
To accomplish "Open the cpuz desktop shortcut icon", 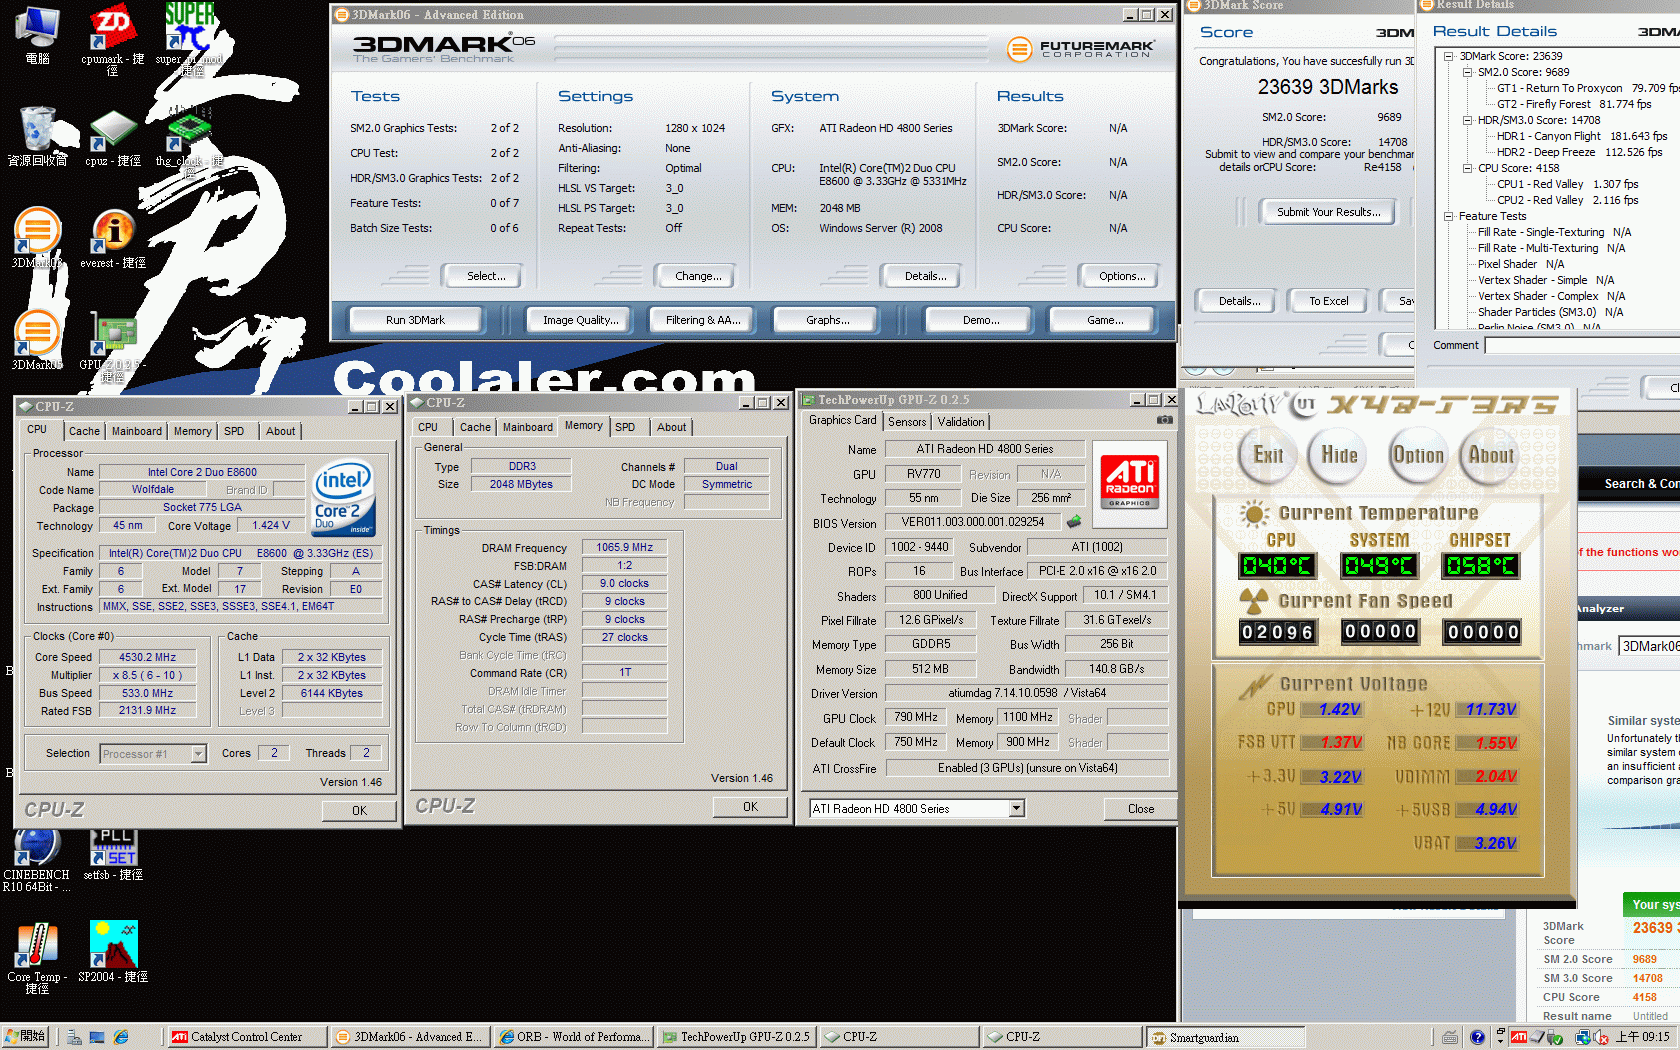I will pyautogui.click(x=113, y=138).
